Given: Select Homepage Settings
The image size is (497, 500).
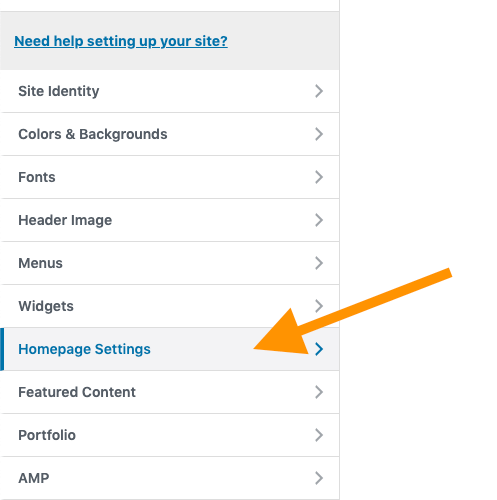Looking at the screenshot, I should point(170,349).
